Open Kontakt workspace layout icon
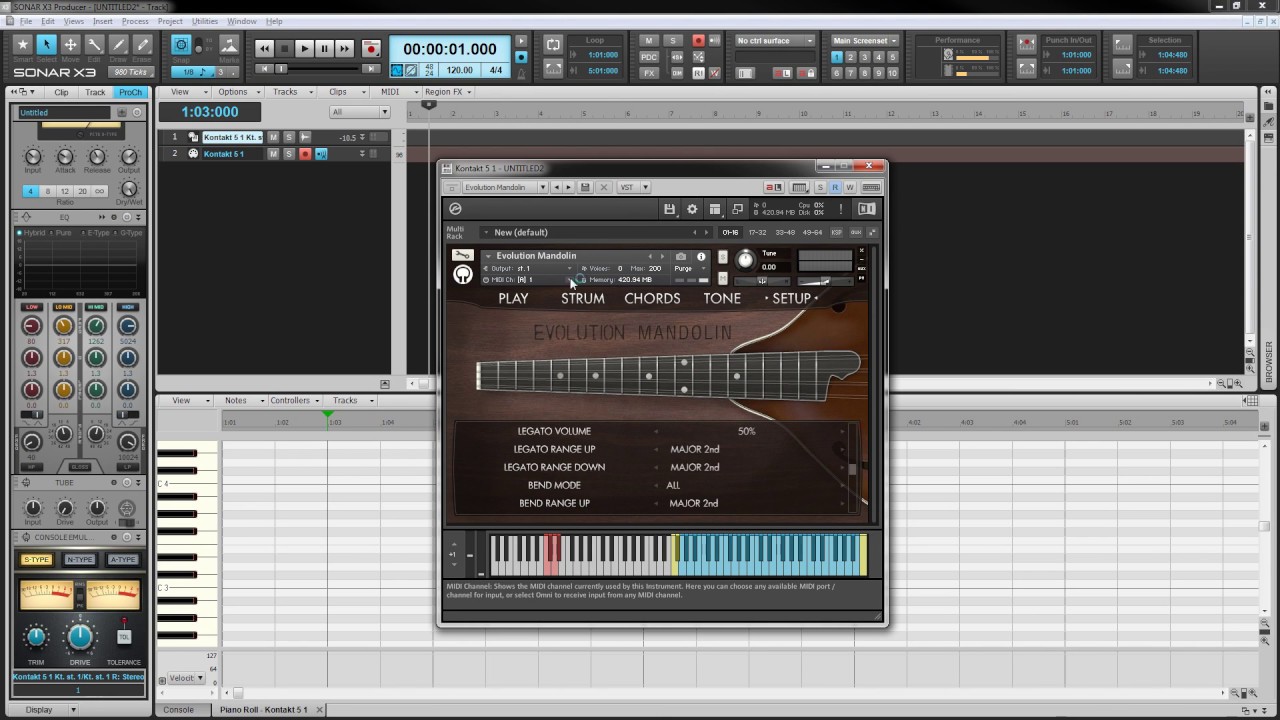Image resolution: width=1280 pixels, height=720 pixels. pyautogui.click(x=715, y=209)
